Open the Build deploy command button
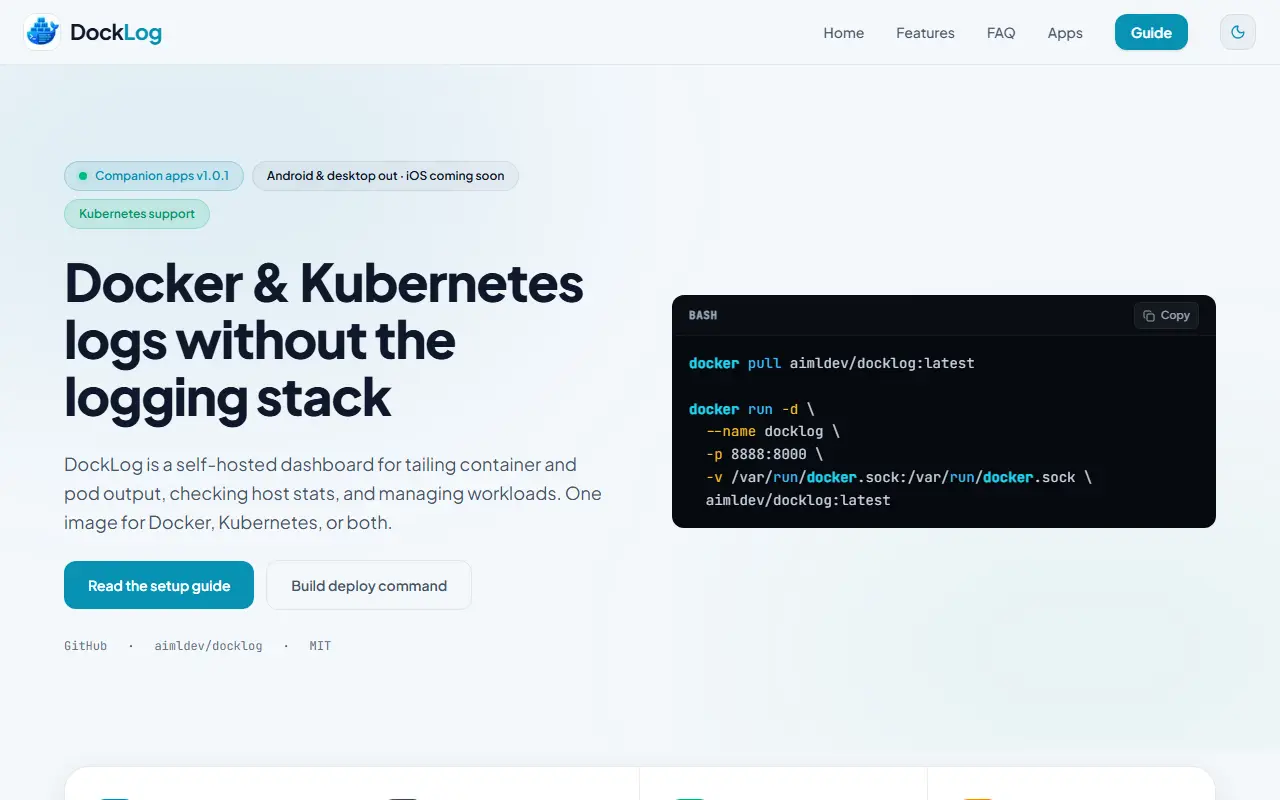This screenshot has height=800, width=1280. coord(369,585)
